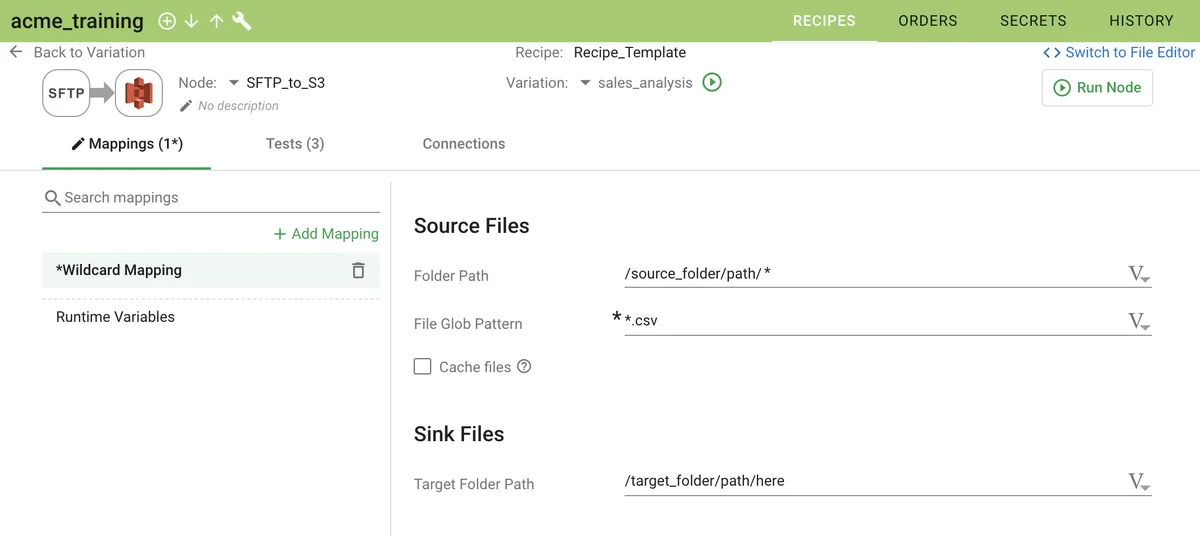Open the wrench settings icon

point(242,21)
